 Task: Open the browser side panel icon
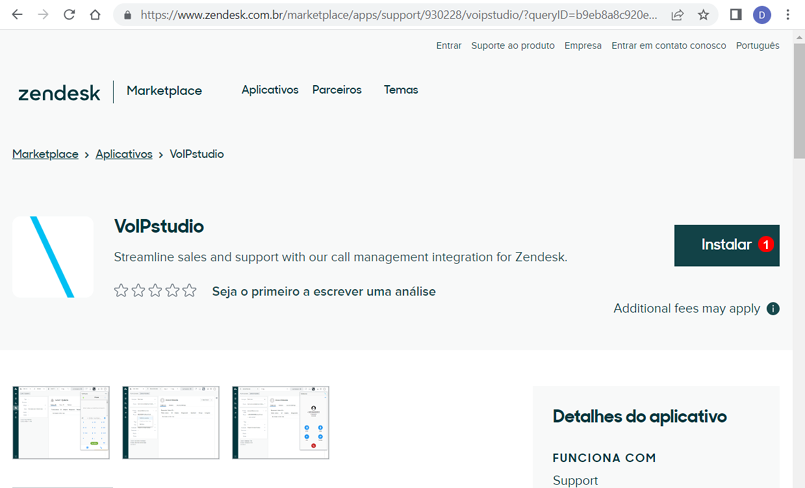[736, 15]
